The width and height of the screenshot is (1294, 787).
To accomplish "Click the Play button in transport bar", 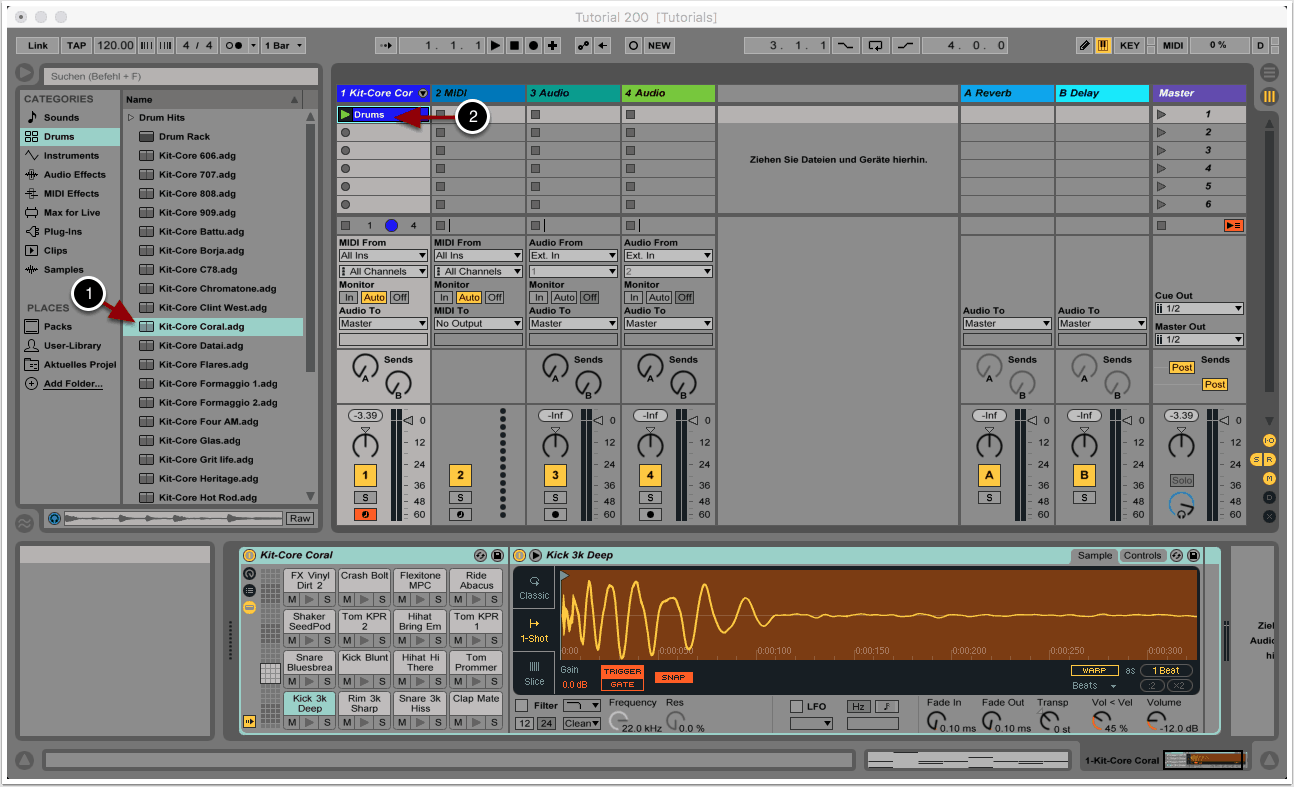I will (x=495, y=46).
